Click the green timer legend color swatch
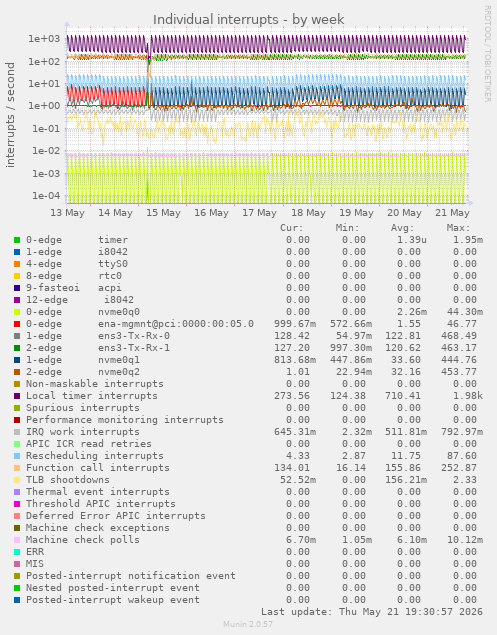497x635 pixels. coord(17,240)
